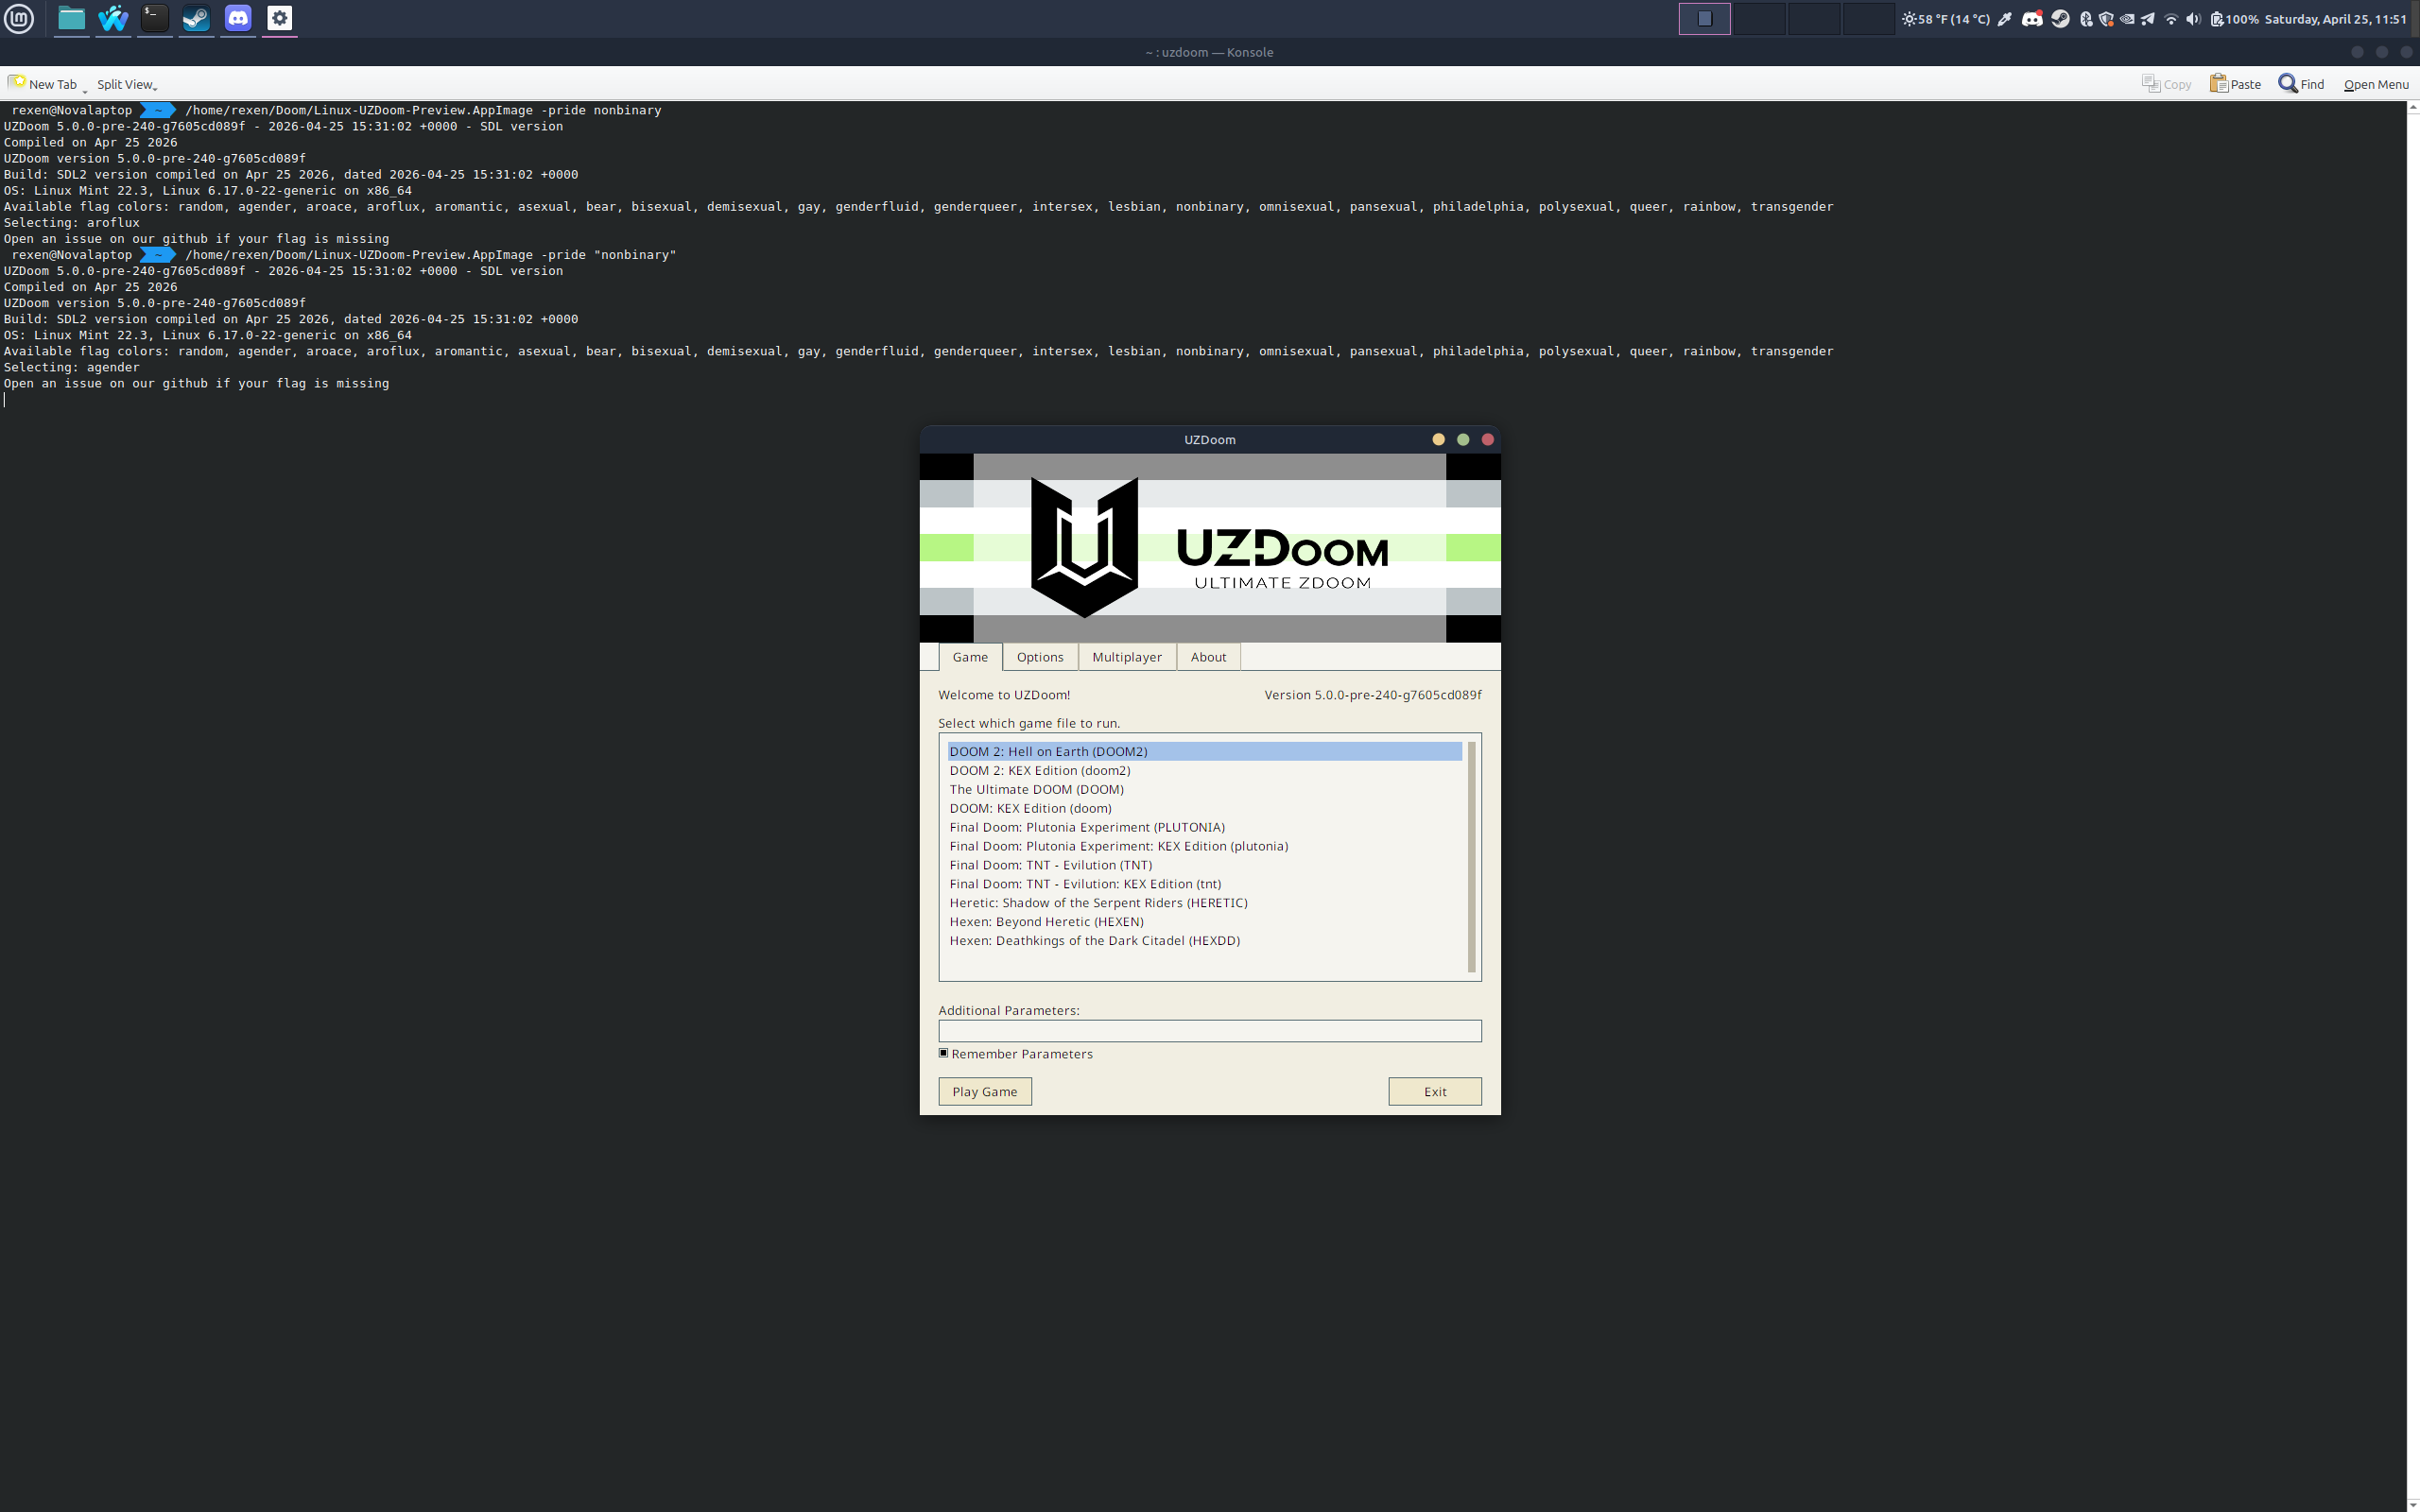Click the Play Game button

point(984,1092)
